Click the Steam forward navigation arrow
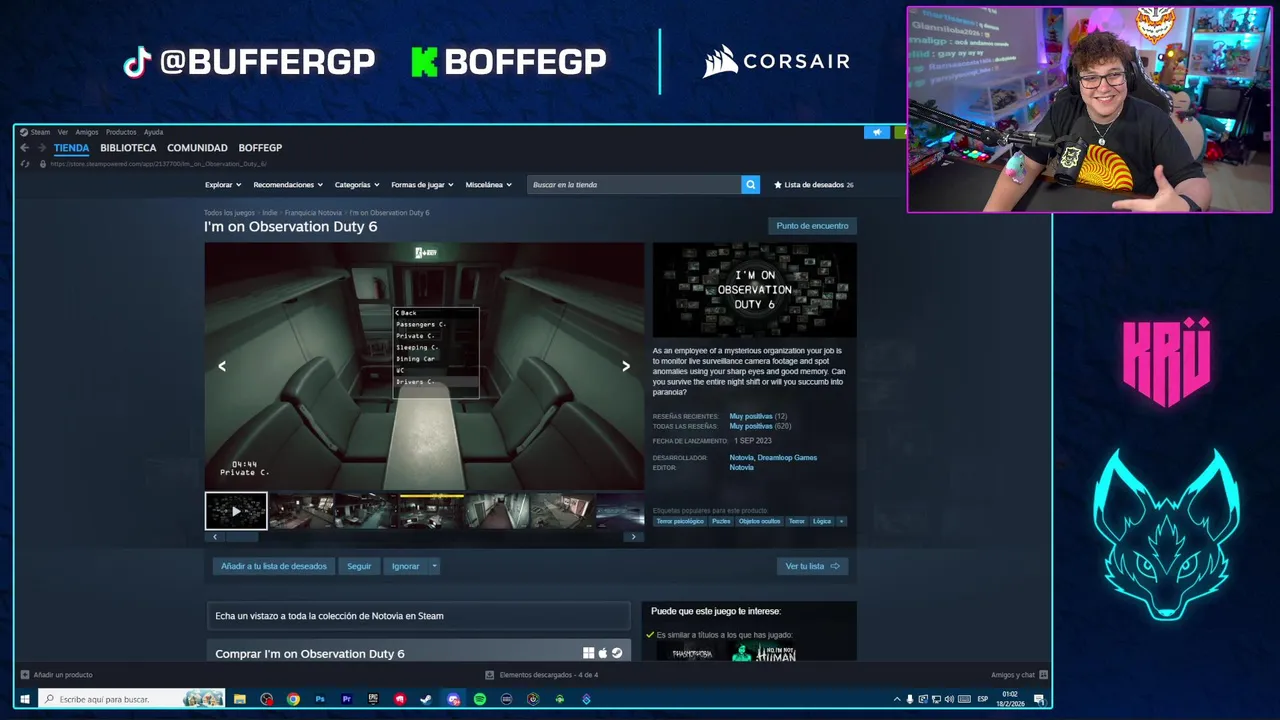 coord(41,148)
